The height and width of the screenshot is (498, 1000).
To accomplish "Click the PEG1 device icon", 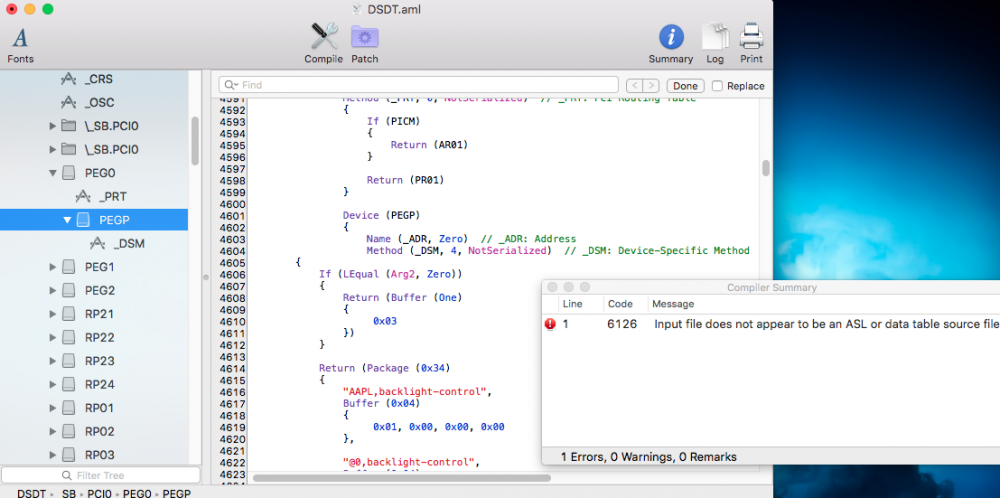I will (x=69, y=267).
